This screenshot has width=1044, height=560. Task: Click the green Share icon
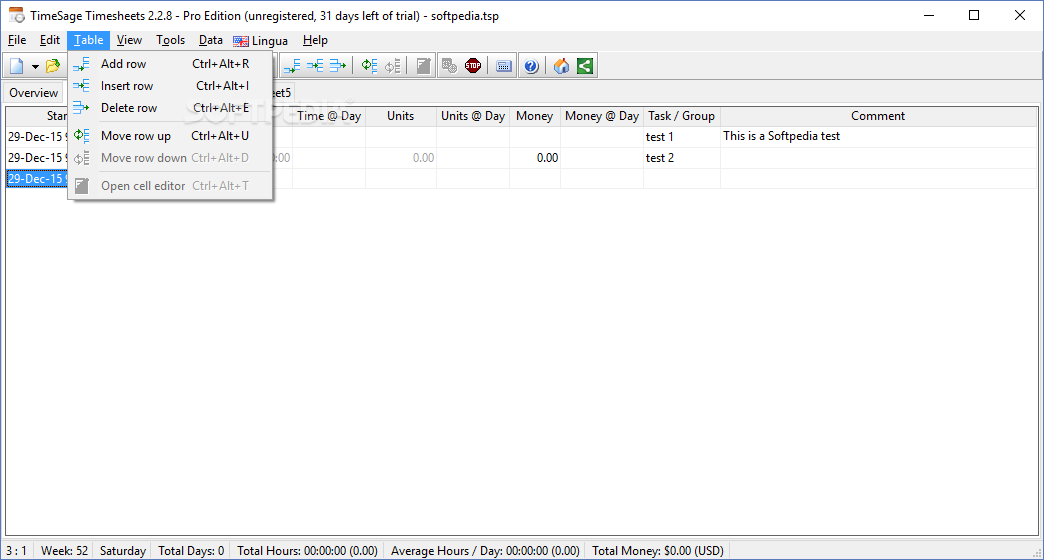click(585, 66)
